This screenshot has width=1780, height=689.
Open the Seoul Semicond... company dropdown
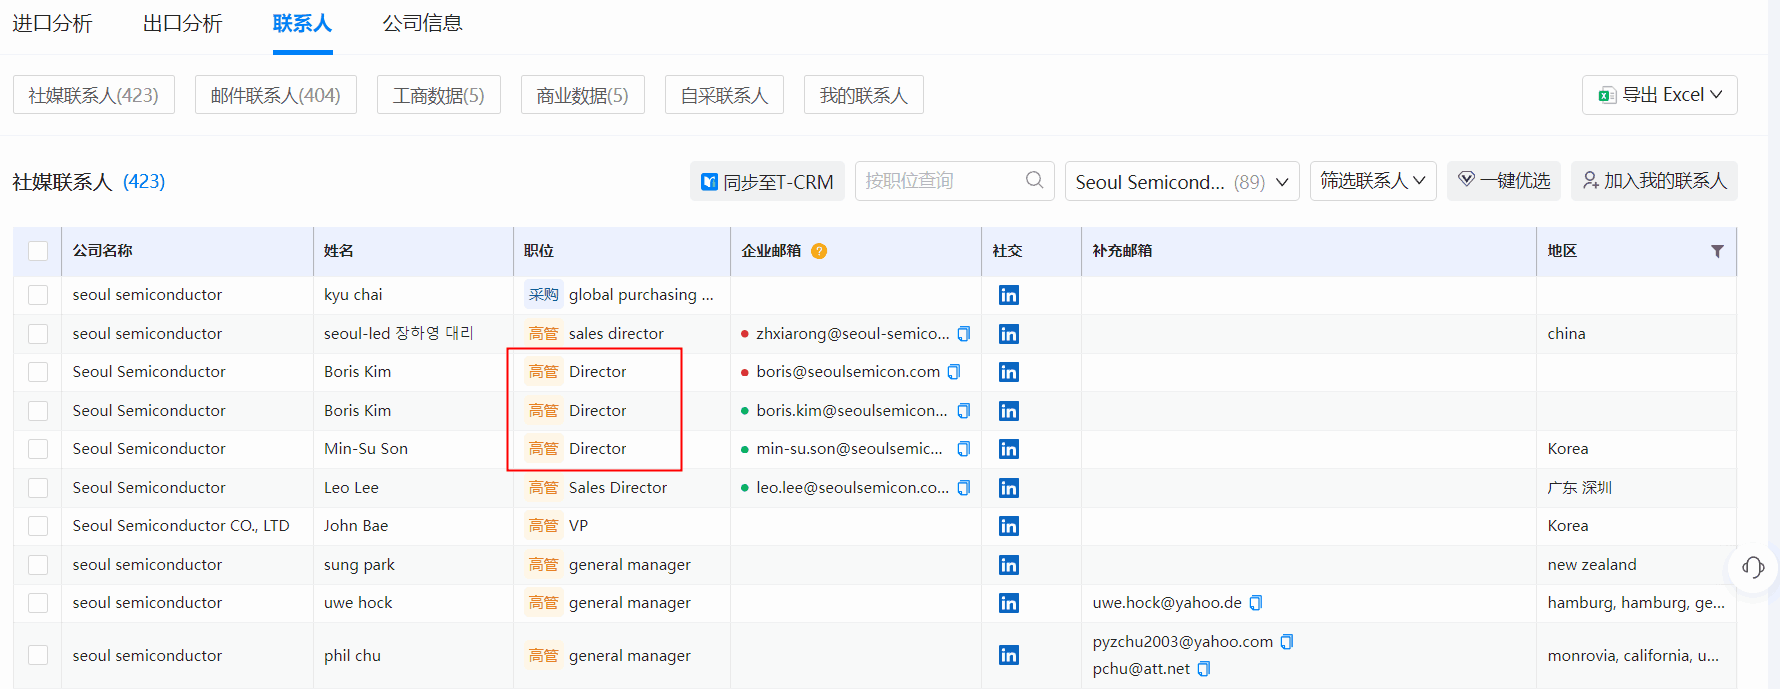tap(1181, 182)
